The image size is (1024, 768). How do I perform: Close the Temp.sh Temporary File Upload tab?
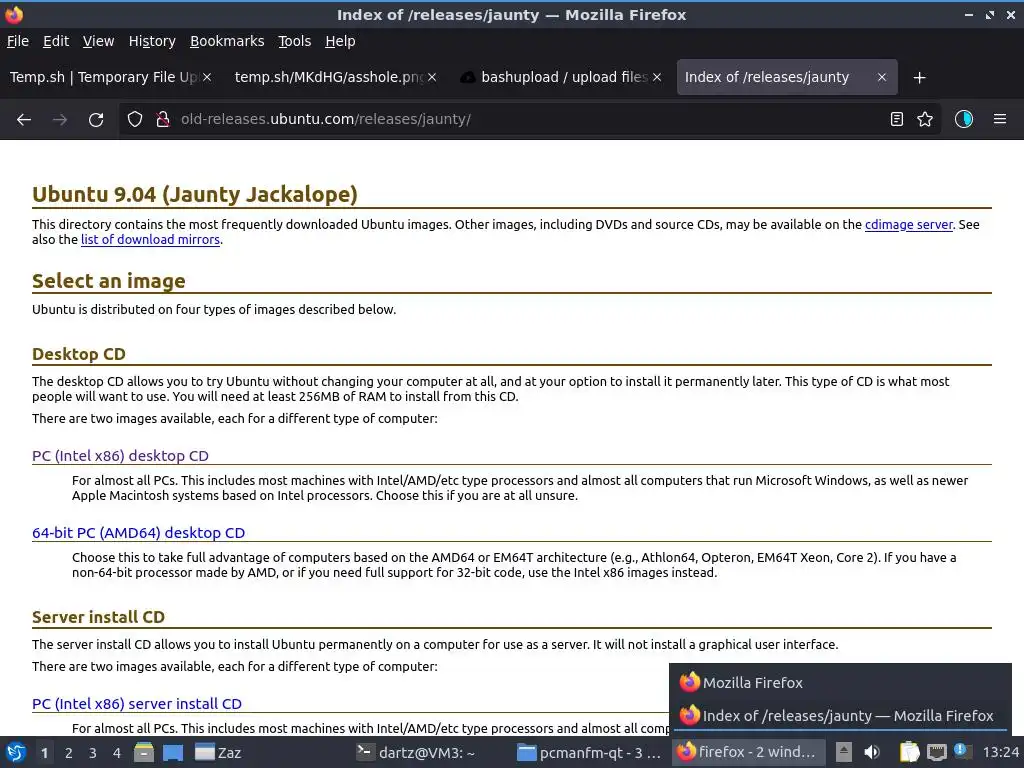coord(206,77)
